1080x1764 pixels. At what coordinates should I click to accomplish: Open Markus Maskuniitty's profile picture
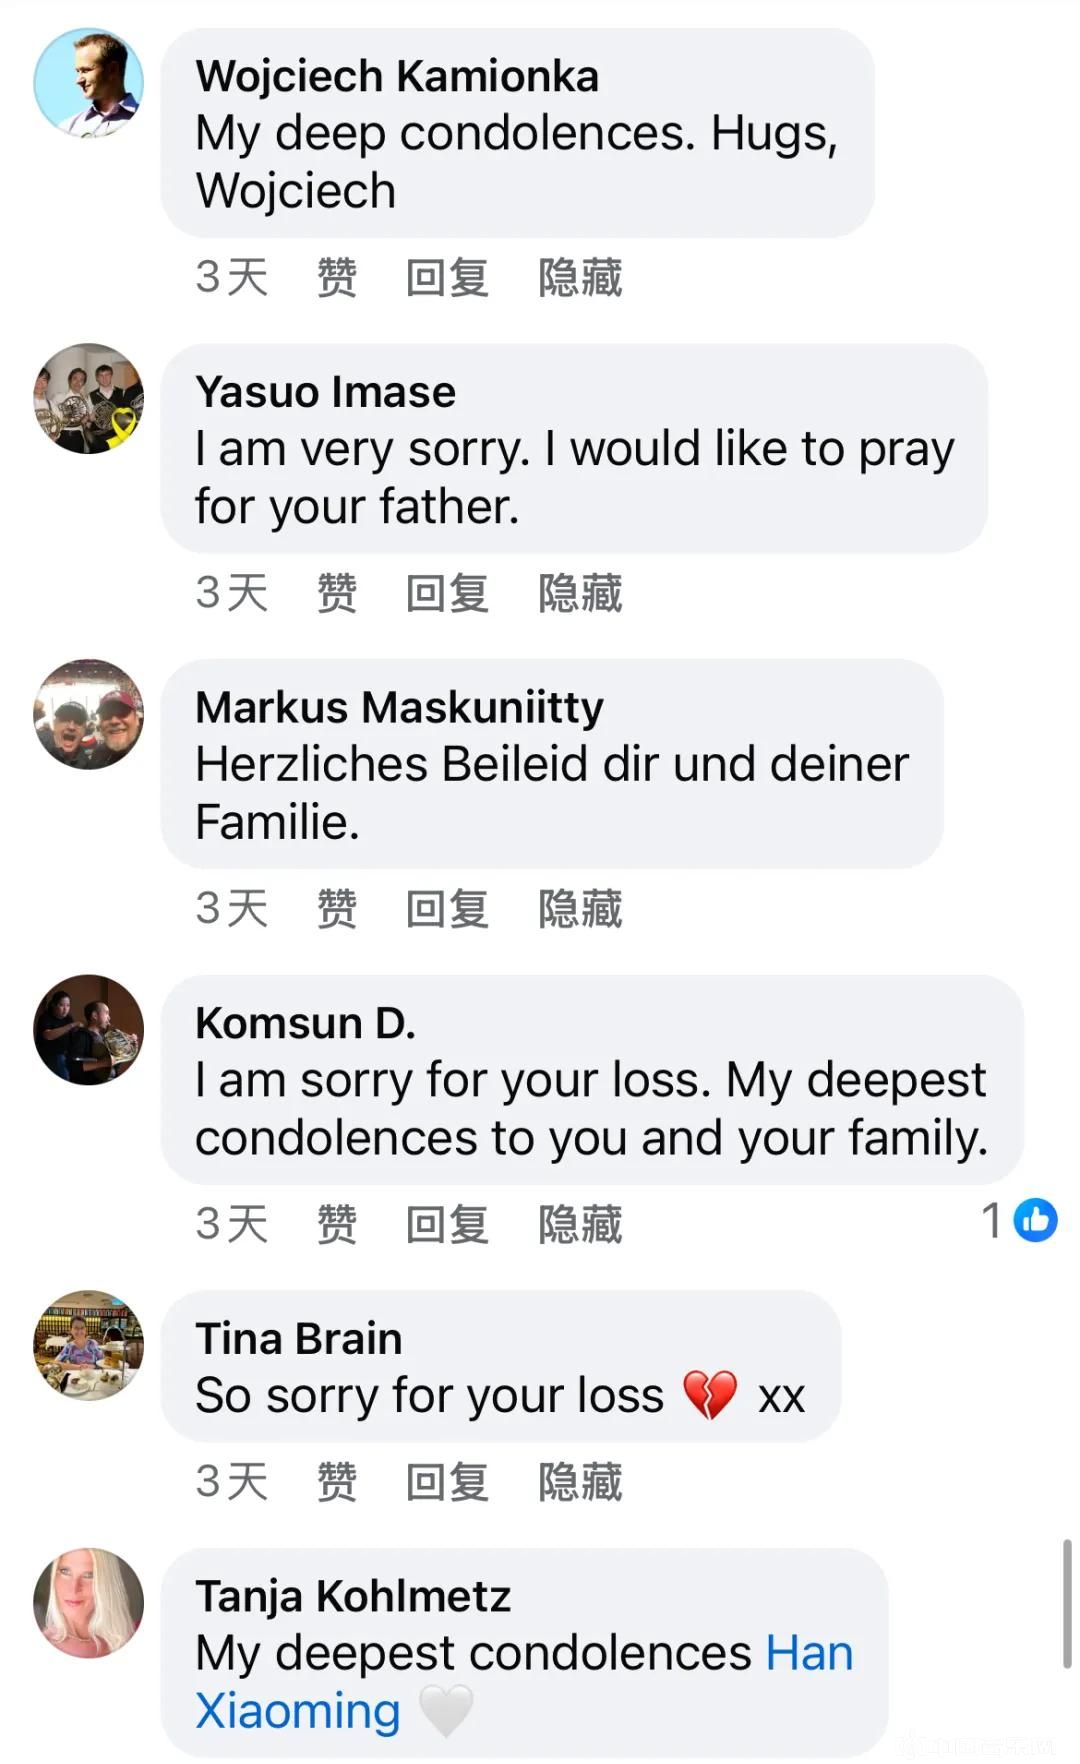[88, 714]
